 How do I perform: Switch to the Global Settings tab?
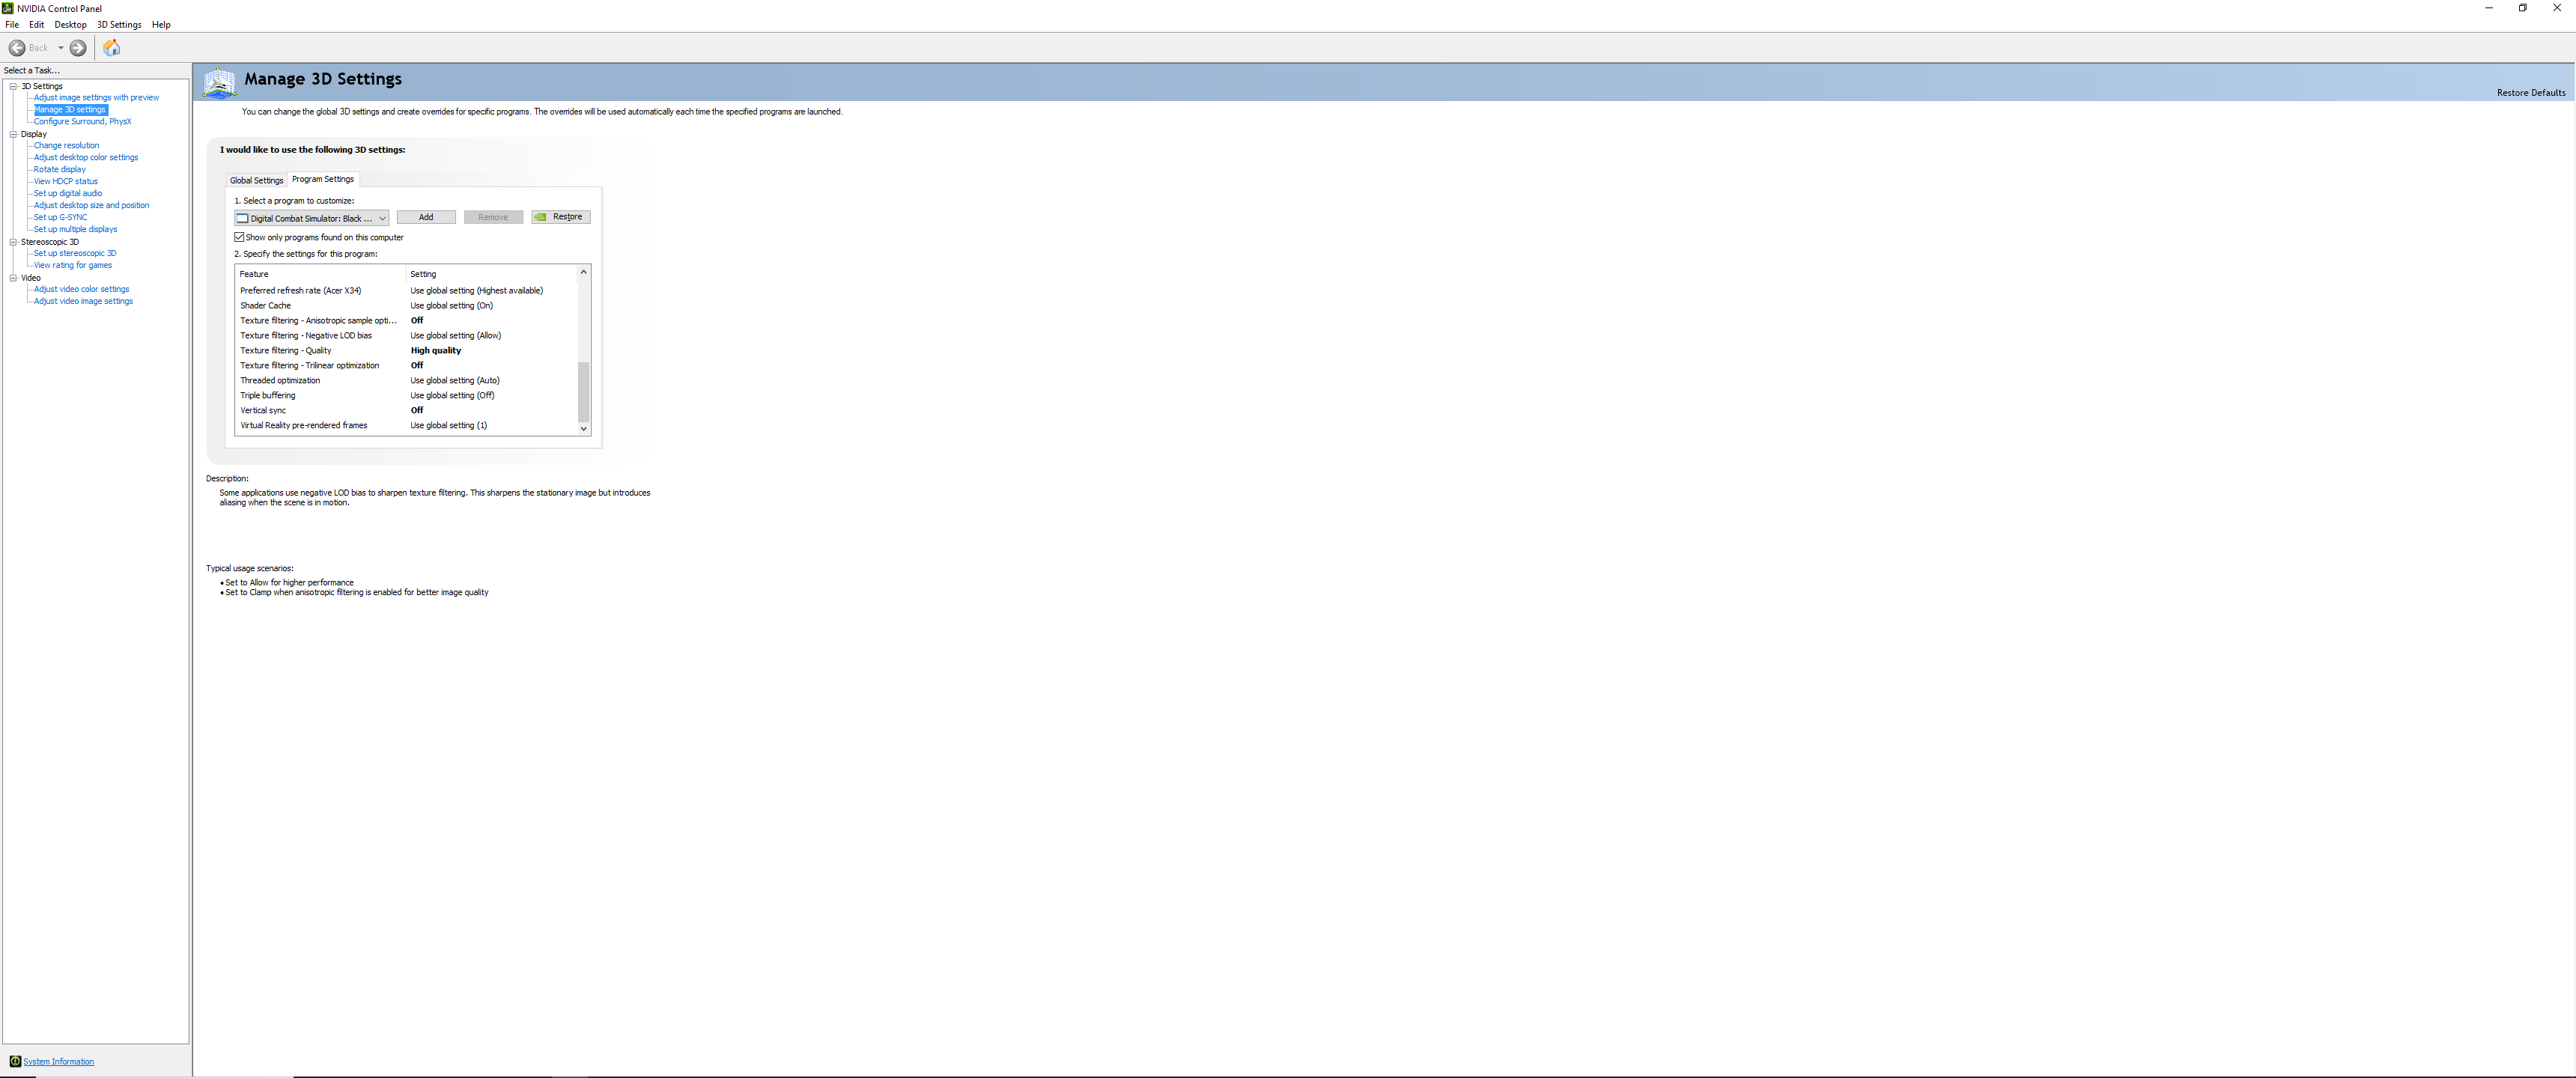click(257, 181)
